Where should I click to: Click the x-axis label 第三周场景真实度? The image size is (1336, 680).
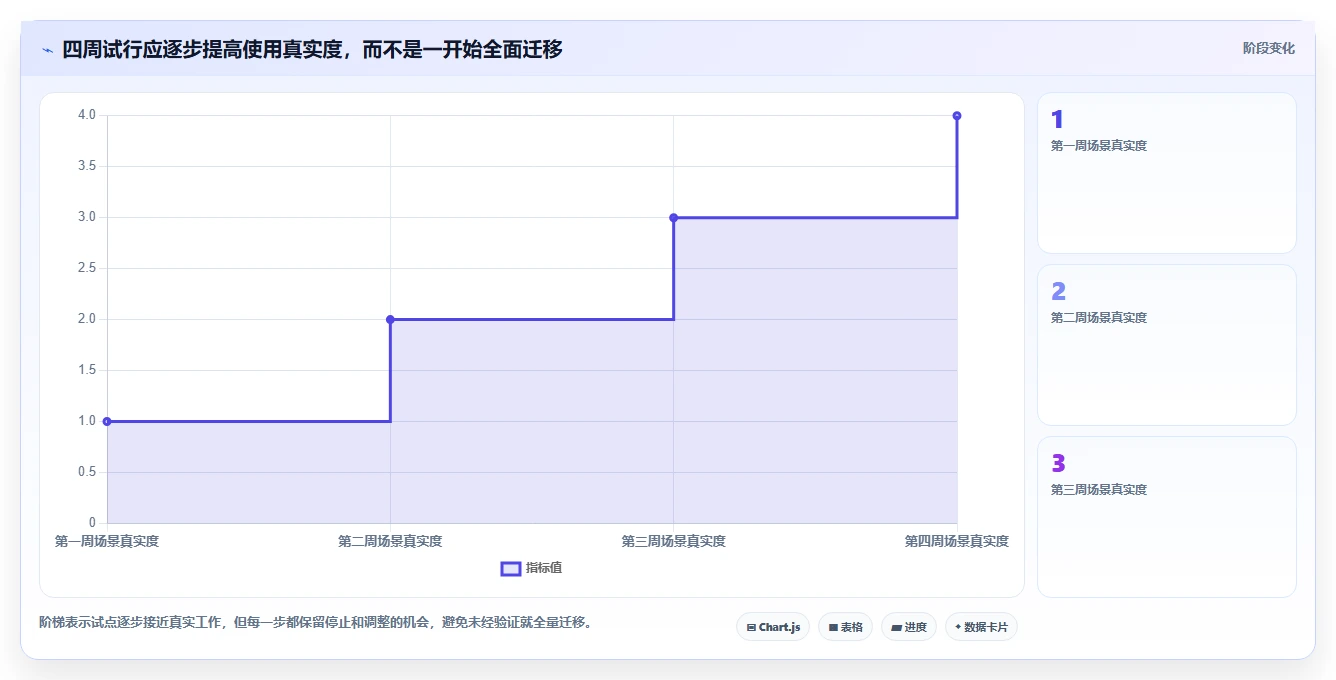coord(673,541)
